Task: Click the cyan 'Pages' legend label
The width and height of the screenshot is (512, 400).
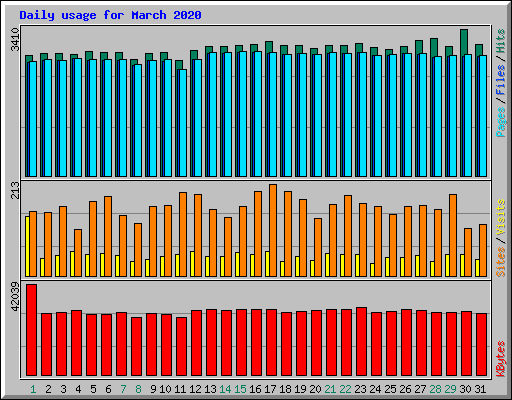Action: 501,122
